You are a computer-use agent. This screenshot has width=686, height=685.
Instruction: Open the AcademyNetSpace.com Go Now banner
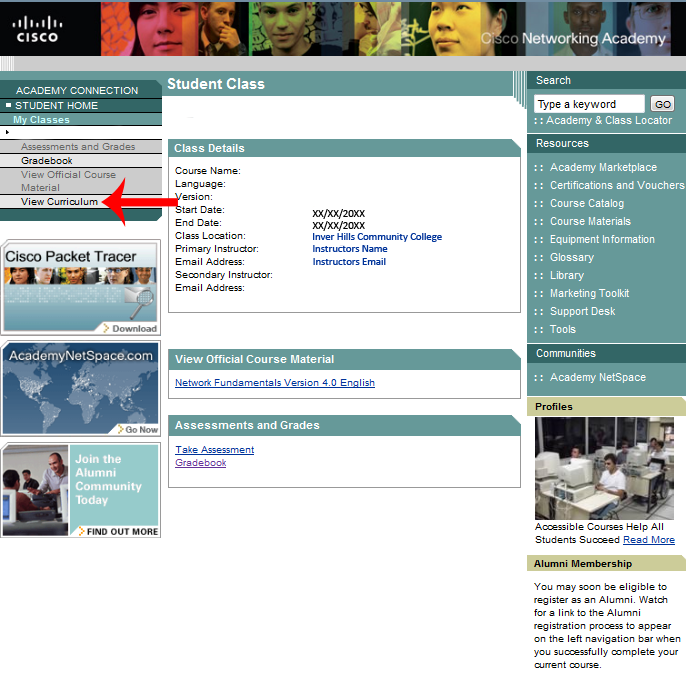(80, 389)
